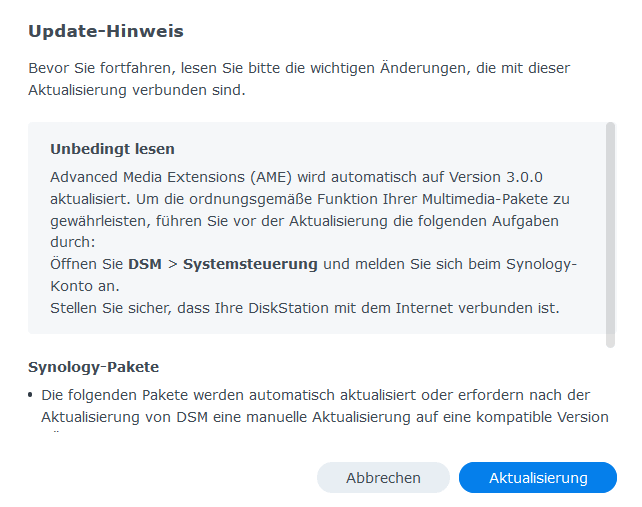
Task: Confirm with the blue Aktualisierung button
Action: [x=538, y=478]
